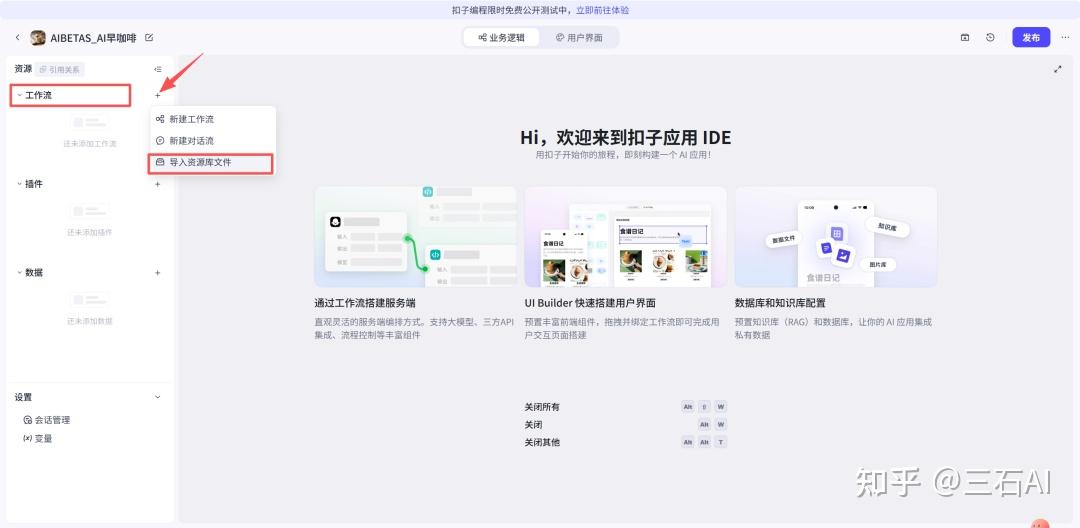Viewport: 1080px width, 528px height.
Task: Open the version history clock icon
Action: (990, 38)
